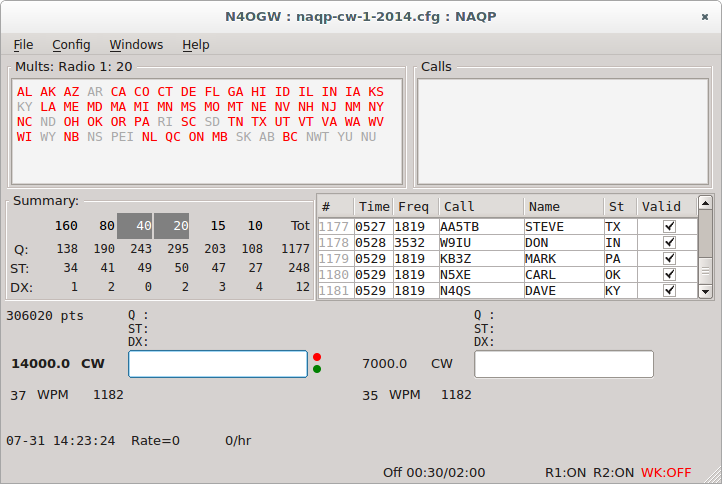Toggle Valid checkbox for KB3Z row
The width and height of the screenshot is (722, 484).
pyautogui.click(x=669, y=258)
